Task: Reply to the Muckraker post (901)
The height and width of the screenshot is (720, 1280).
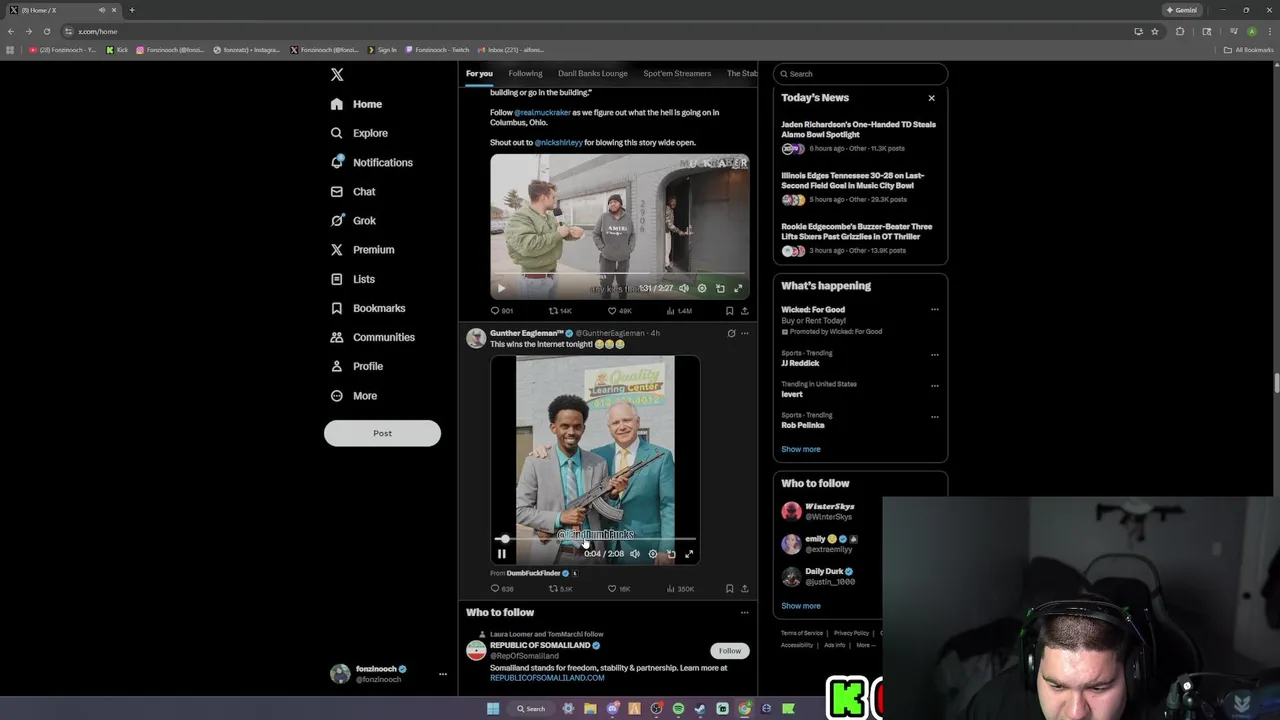Action: [x=502, y=311]
